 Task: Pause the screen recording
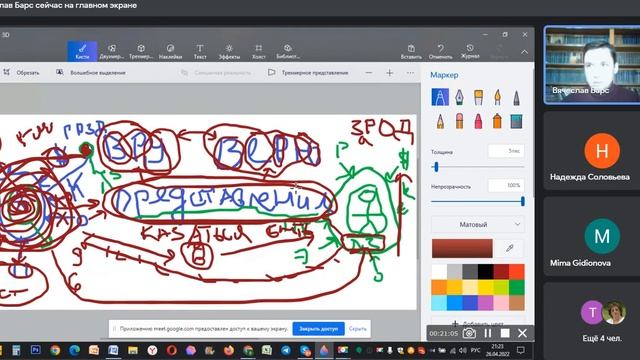[487, 333]
